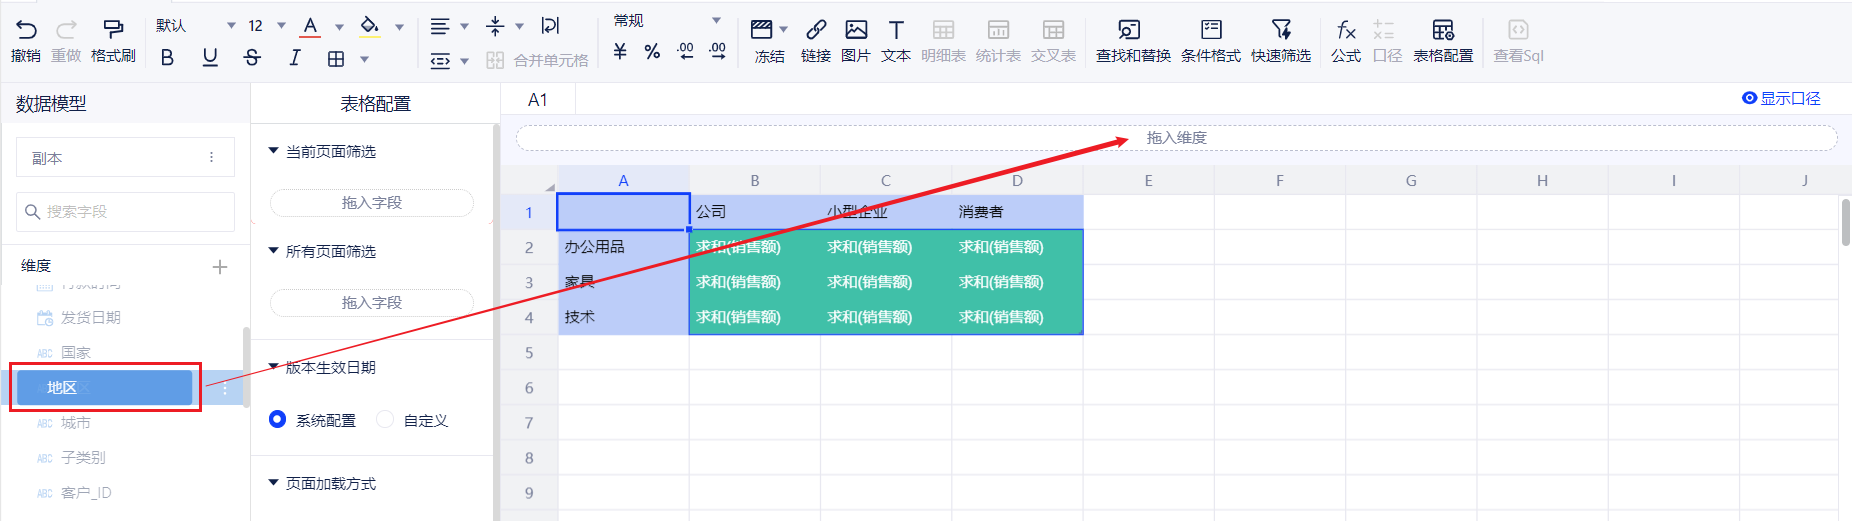
Task: Click the add dimension plus button
Action: tap(220, 267)
